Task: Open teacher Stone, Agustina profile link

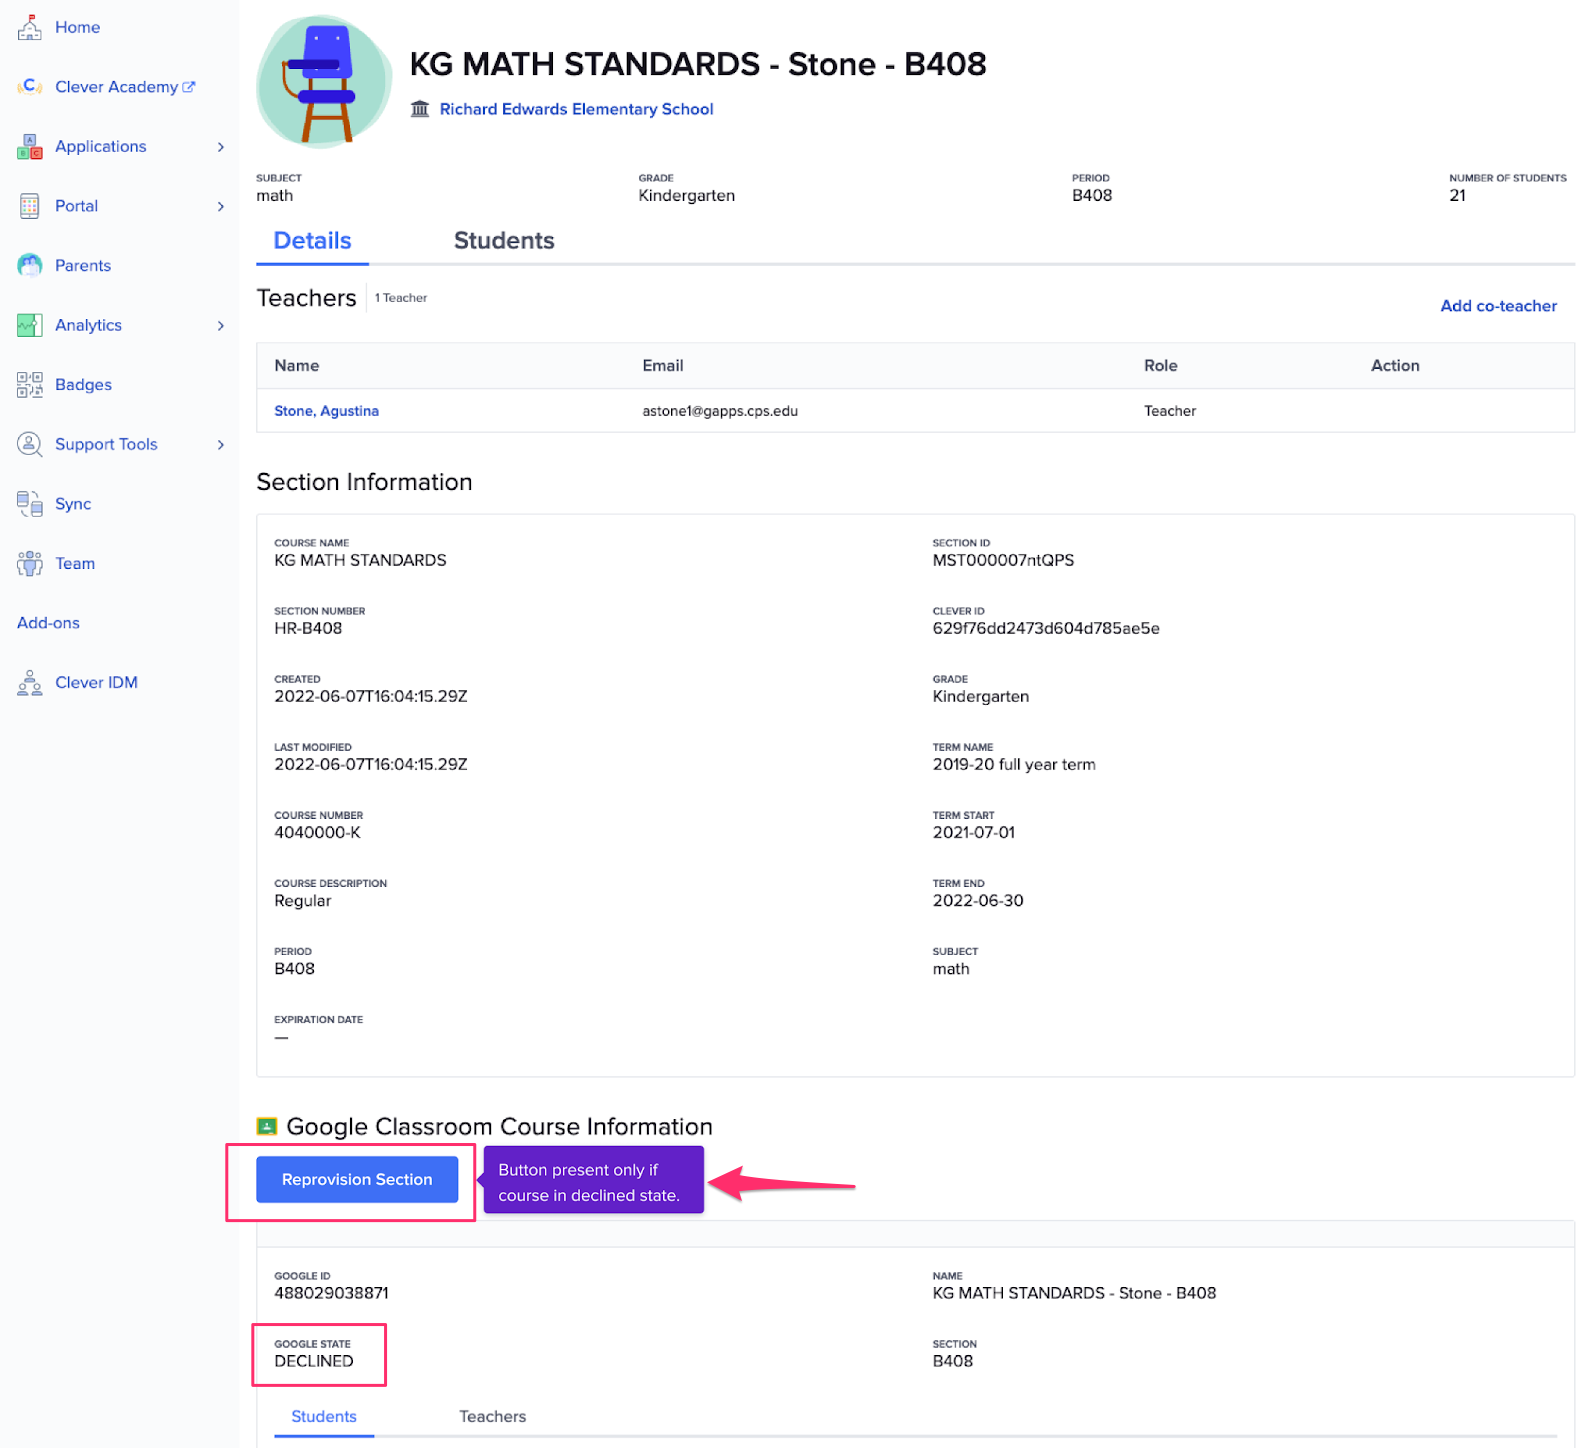Action: (x=326, y=411)
